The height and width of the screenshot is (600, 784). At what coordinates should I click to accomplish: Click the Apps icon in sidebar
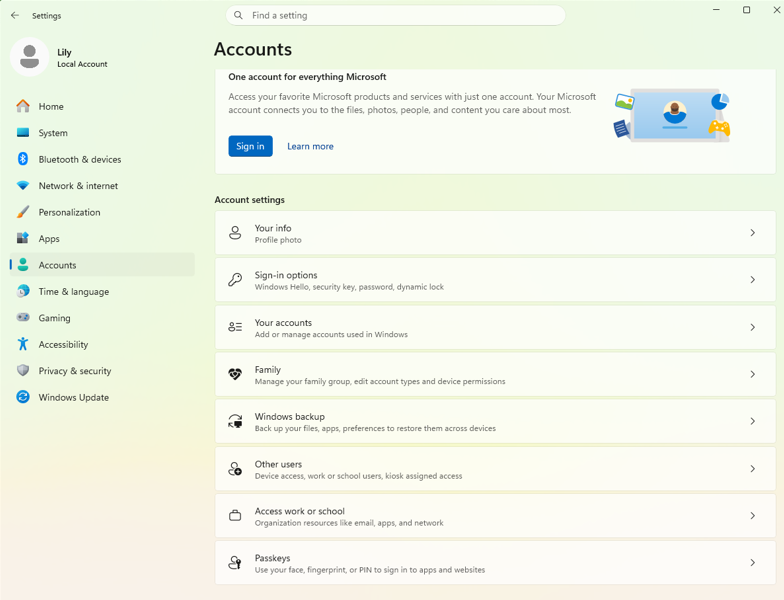pos(22,238)
